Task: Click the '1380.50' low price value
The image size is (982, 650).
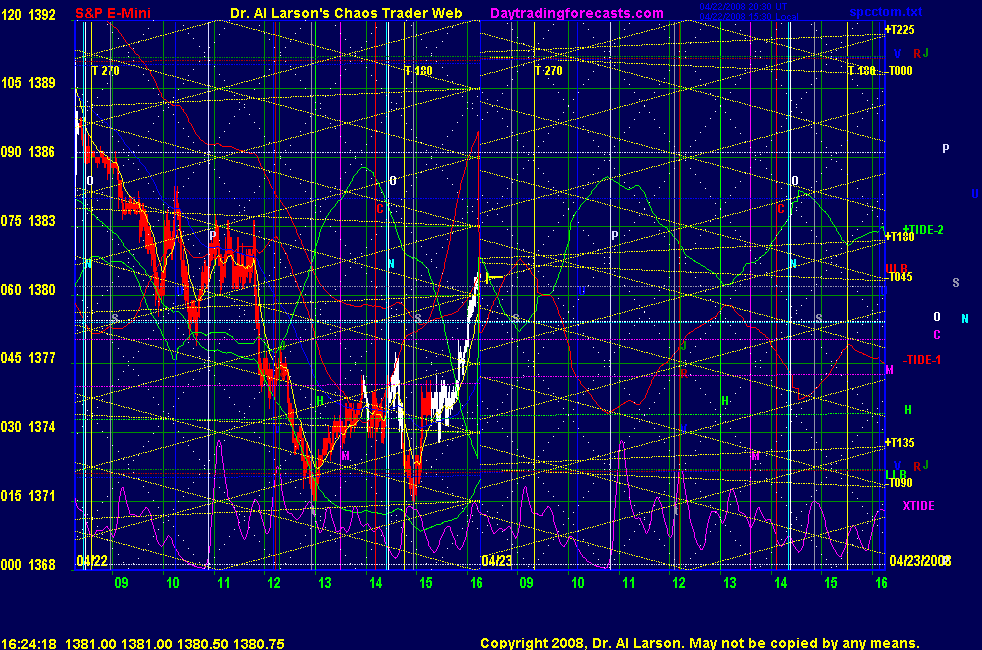Action: (x=202, y=644)
